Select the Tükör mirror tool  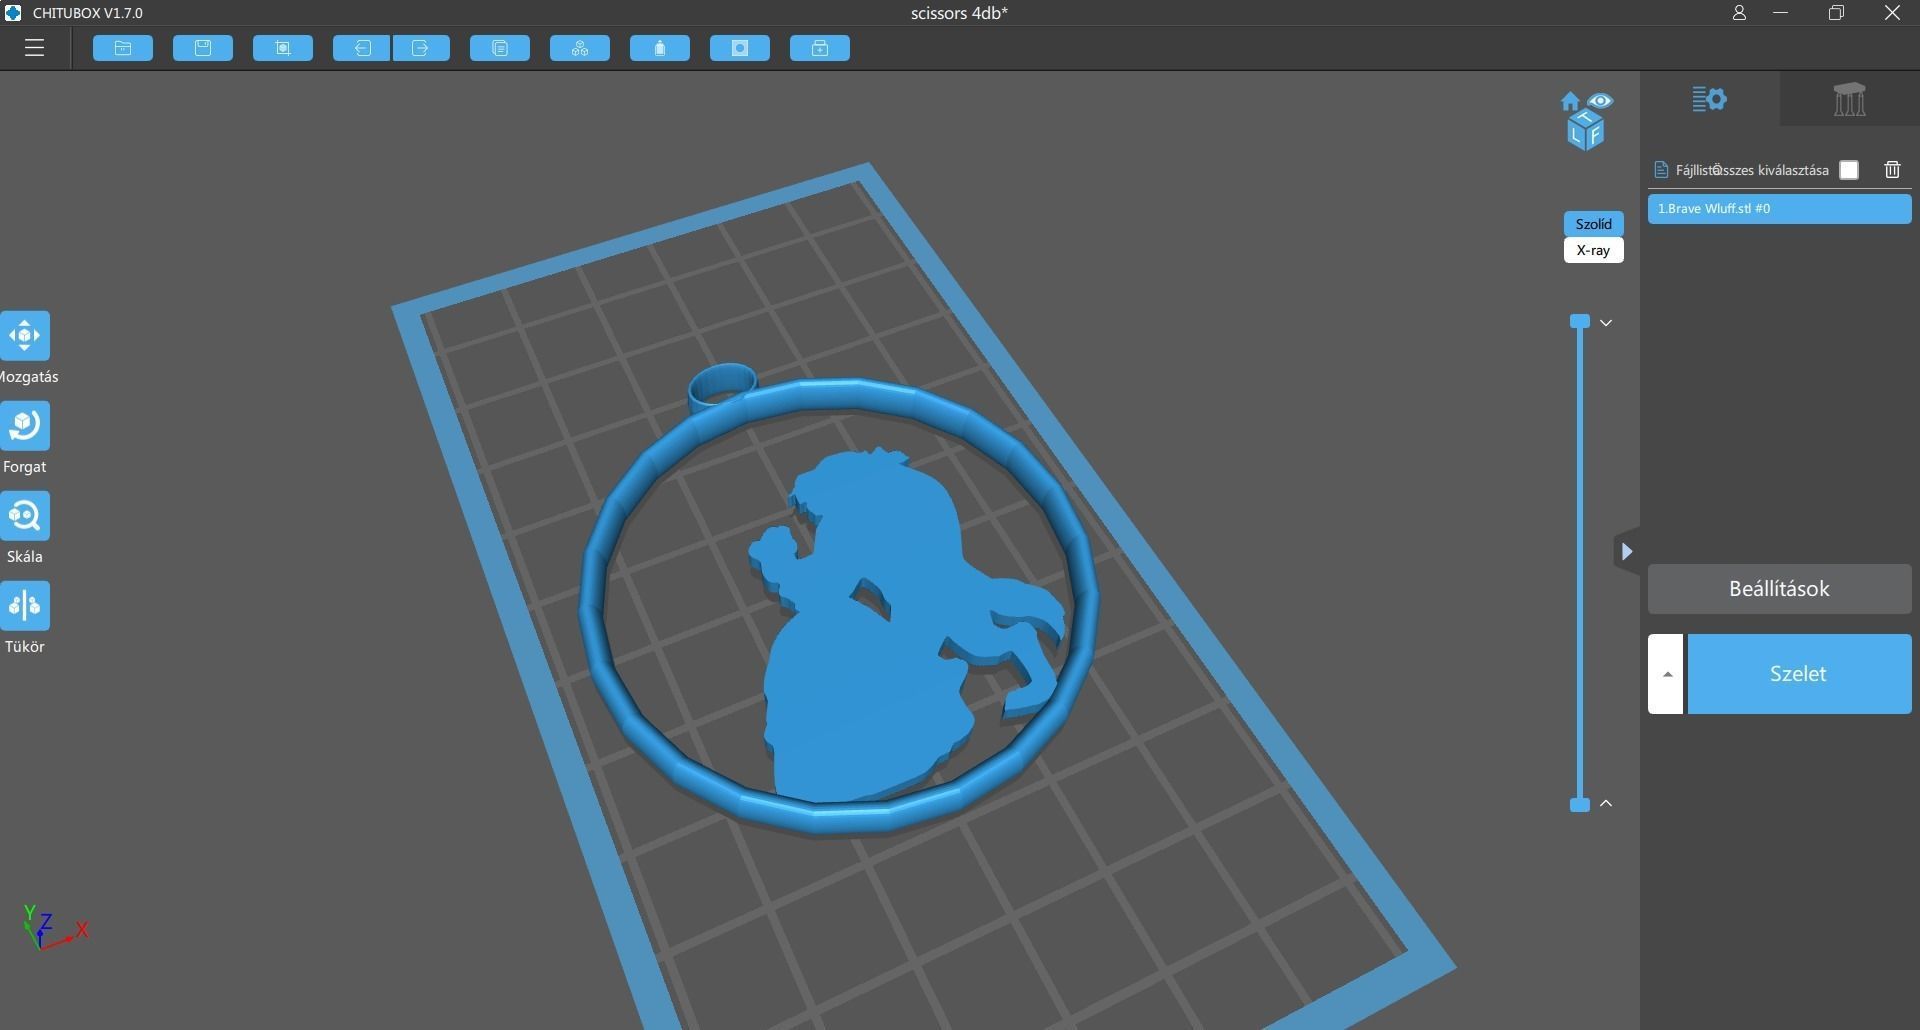point(25,606)
